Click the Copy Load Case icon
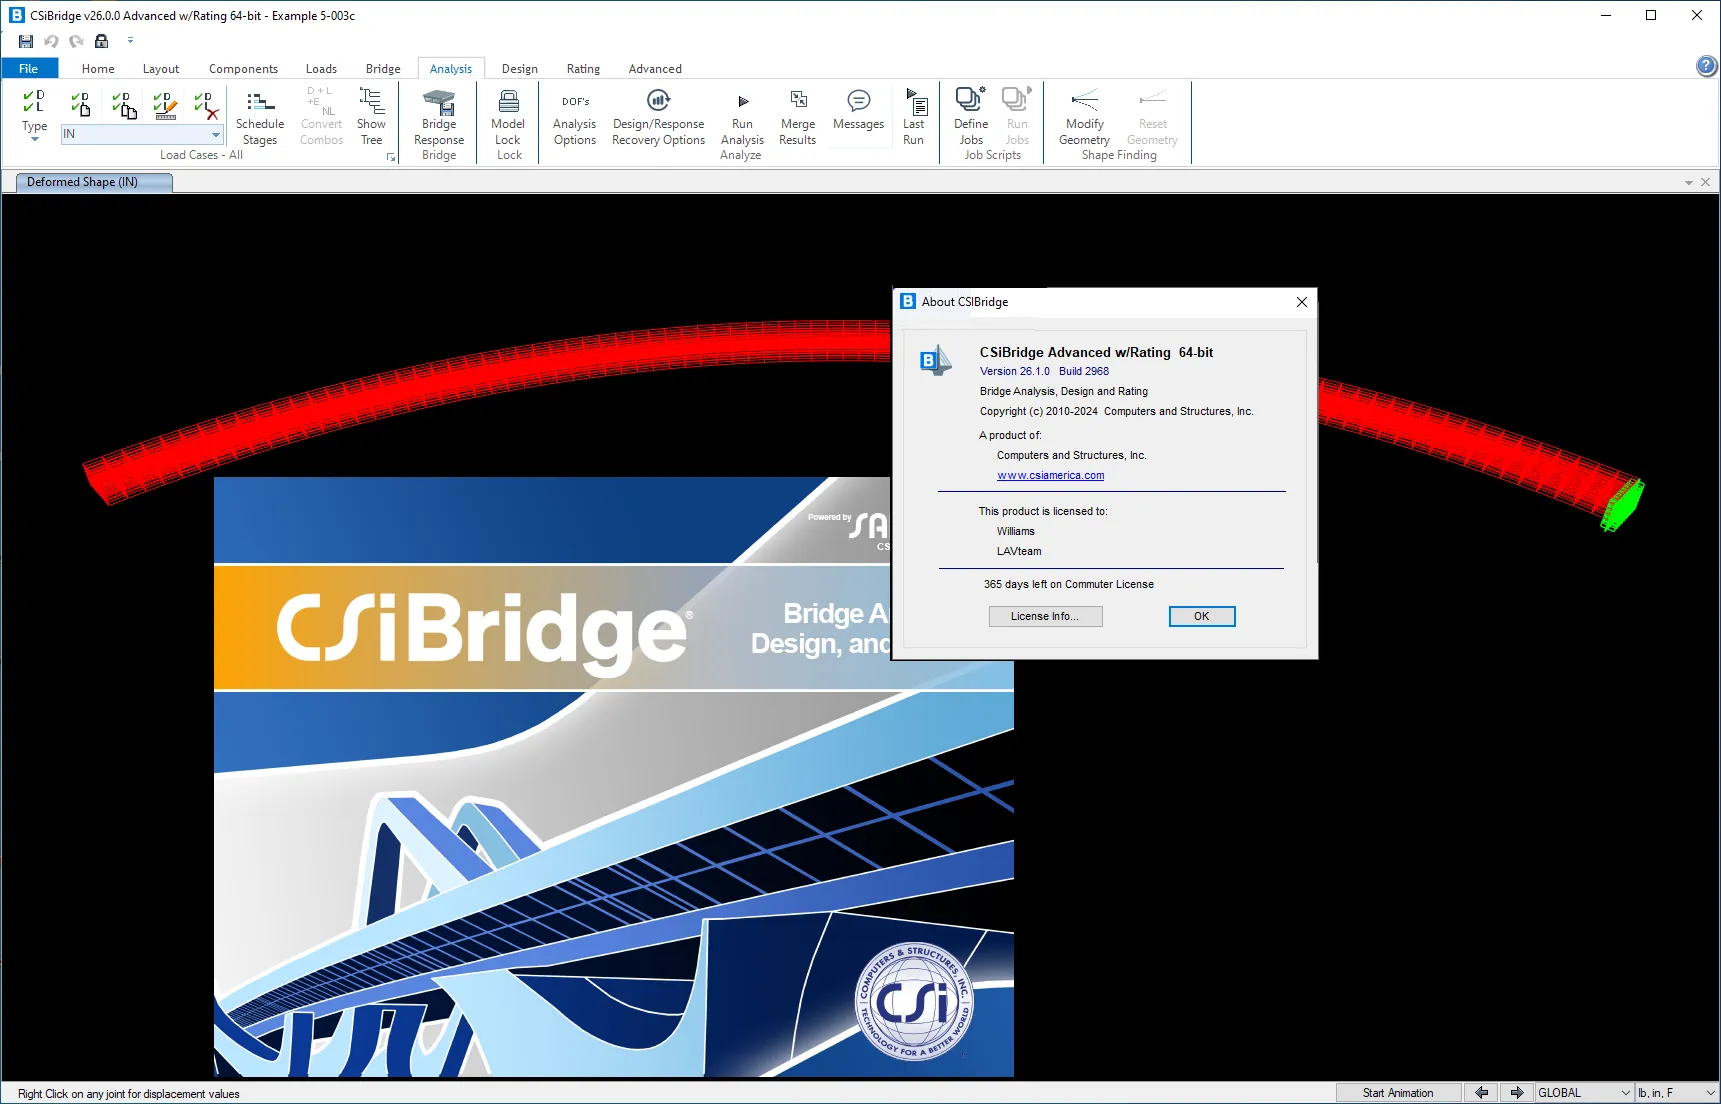Image resolution: width=1721 pixels, height=1104 pixels. point(124,104)
